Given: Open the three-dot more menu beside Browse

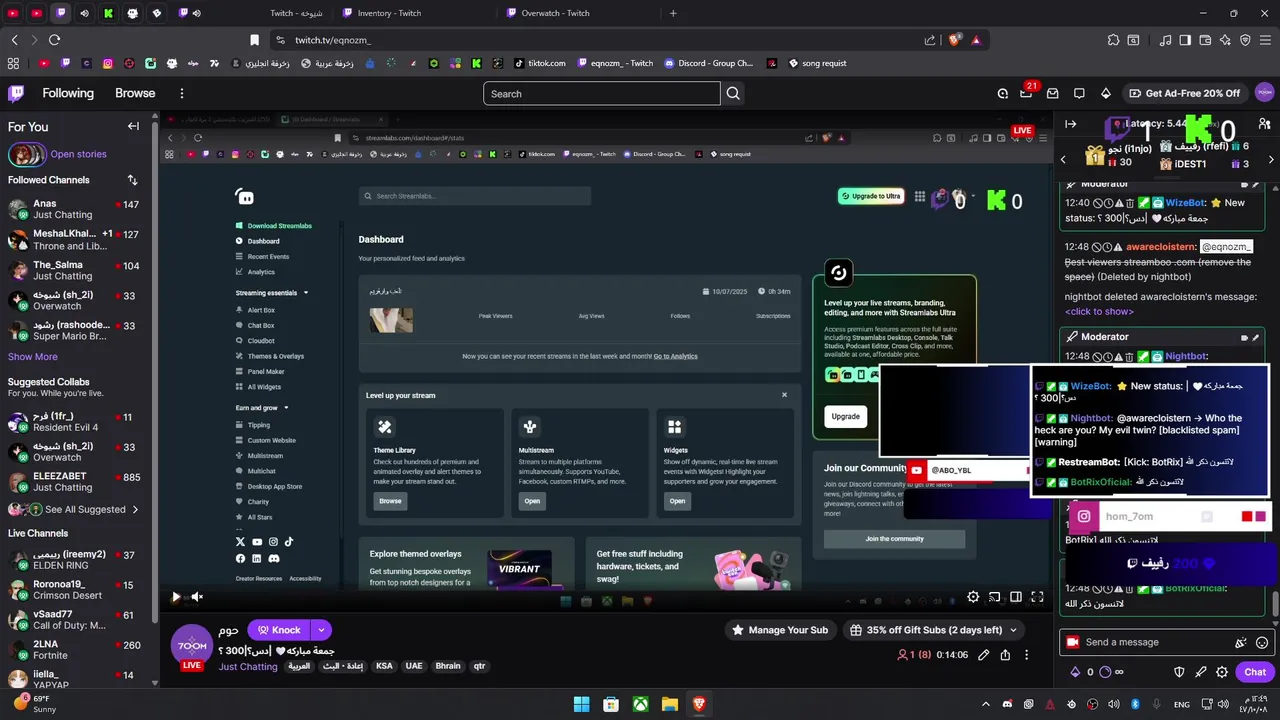Looking at the screenshot, I should 181,93.
